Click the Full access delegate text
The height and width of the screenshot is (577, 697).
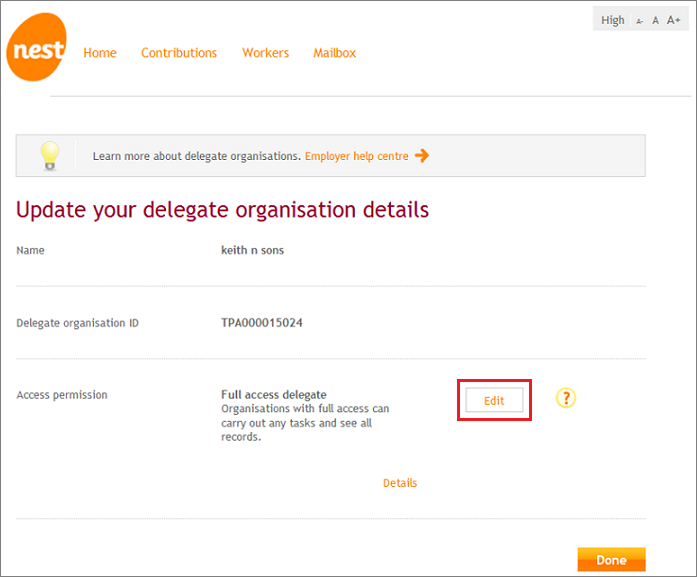pyautogui.click(x=274, y=395)
